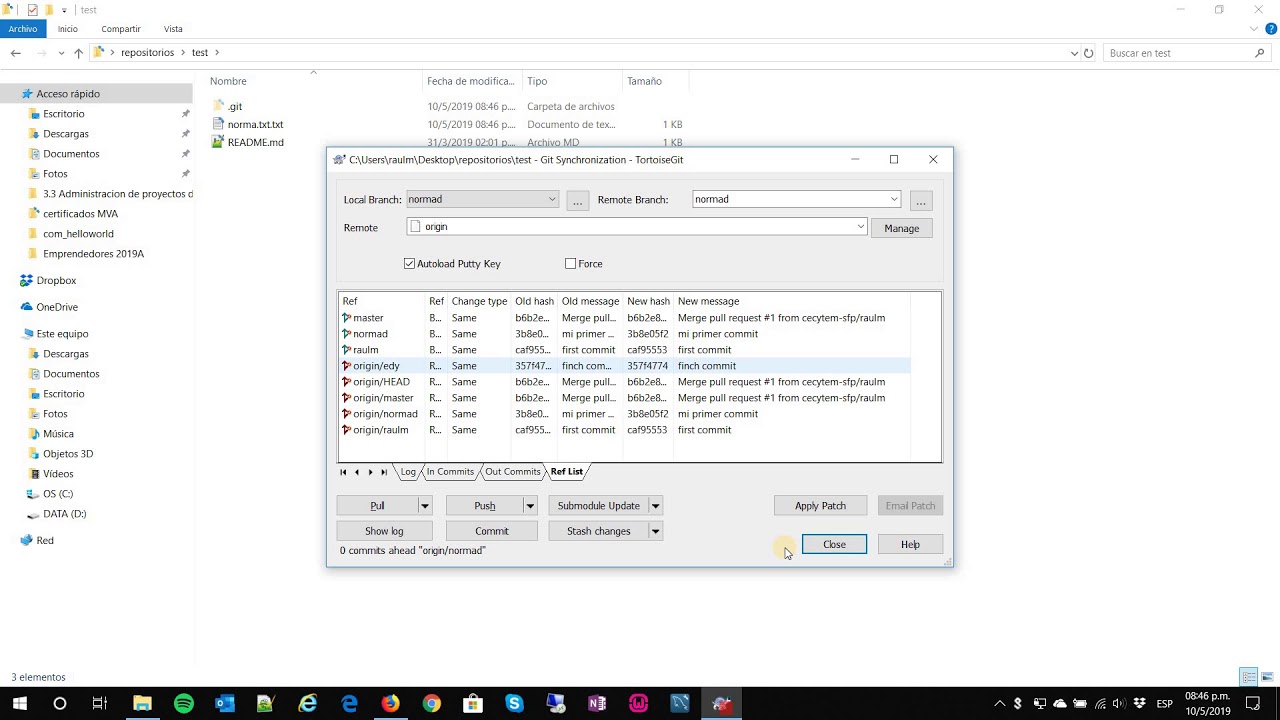Switch to the In Commits tab
This screenshot has height=720, width=1280.
(450, 472)
